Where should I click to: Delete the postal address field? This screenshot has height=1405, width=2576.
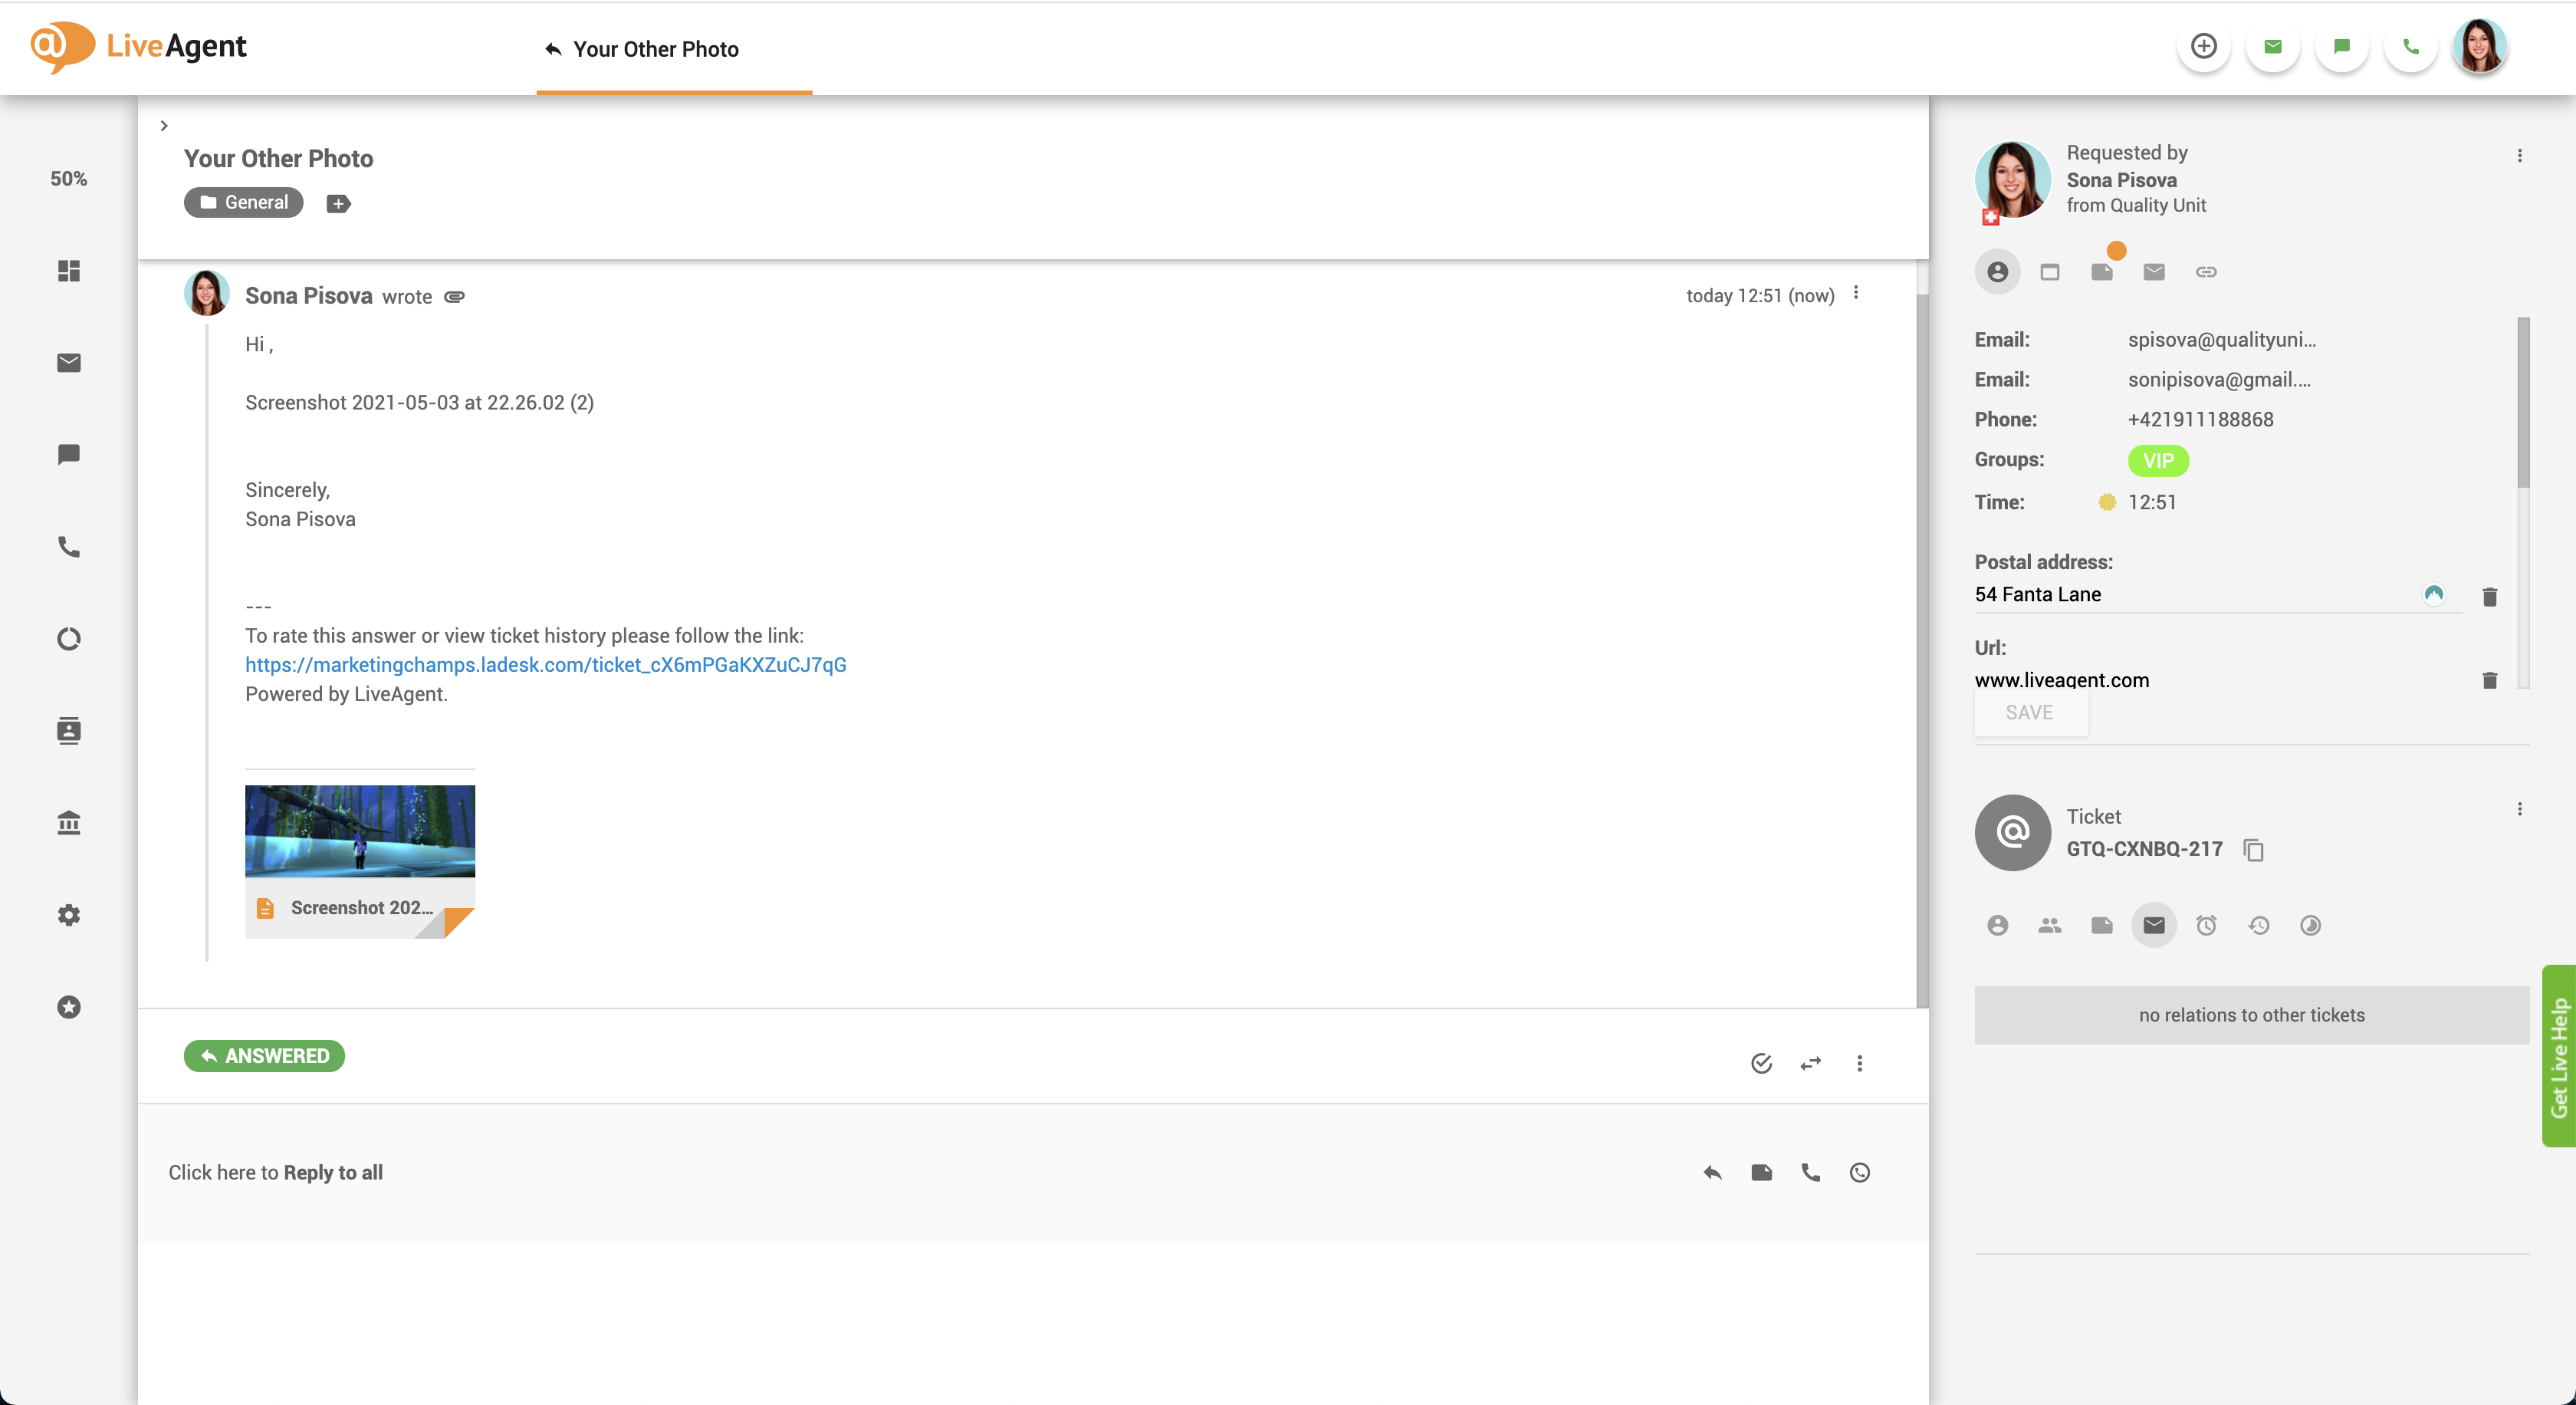pyautogui.click(x=2489, y=597)
